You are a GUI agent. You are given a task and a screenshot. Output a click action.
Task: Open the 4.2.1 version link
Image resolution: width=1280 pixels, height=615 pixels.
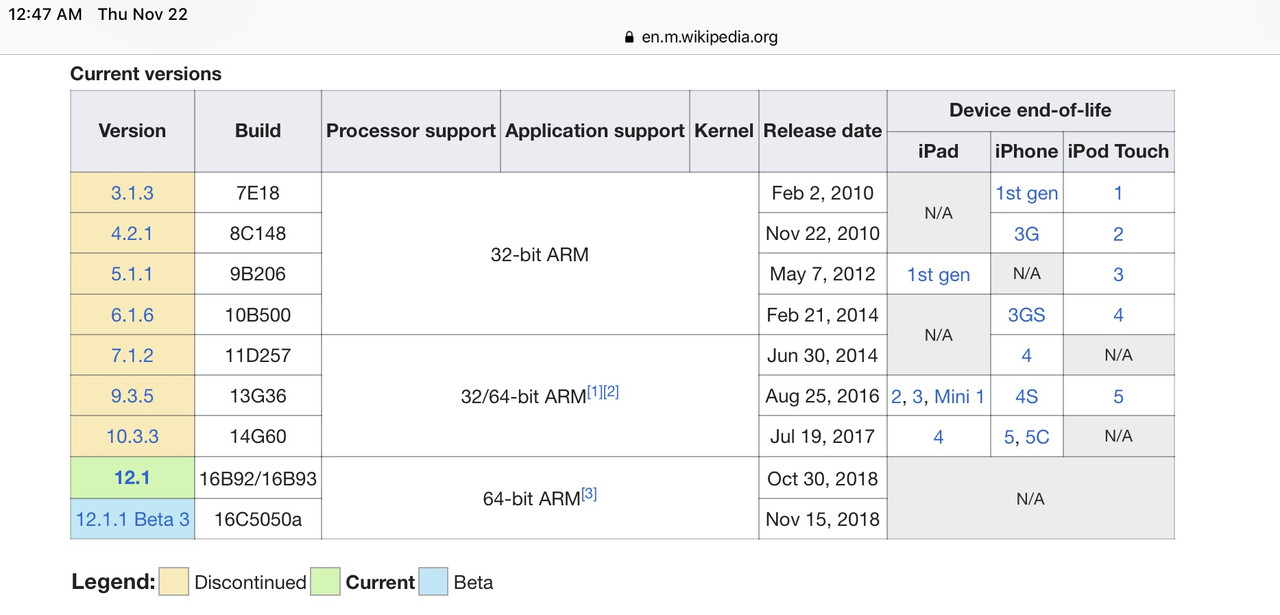(132, 233)
